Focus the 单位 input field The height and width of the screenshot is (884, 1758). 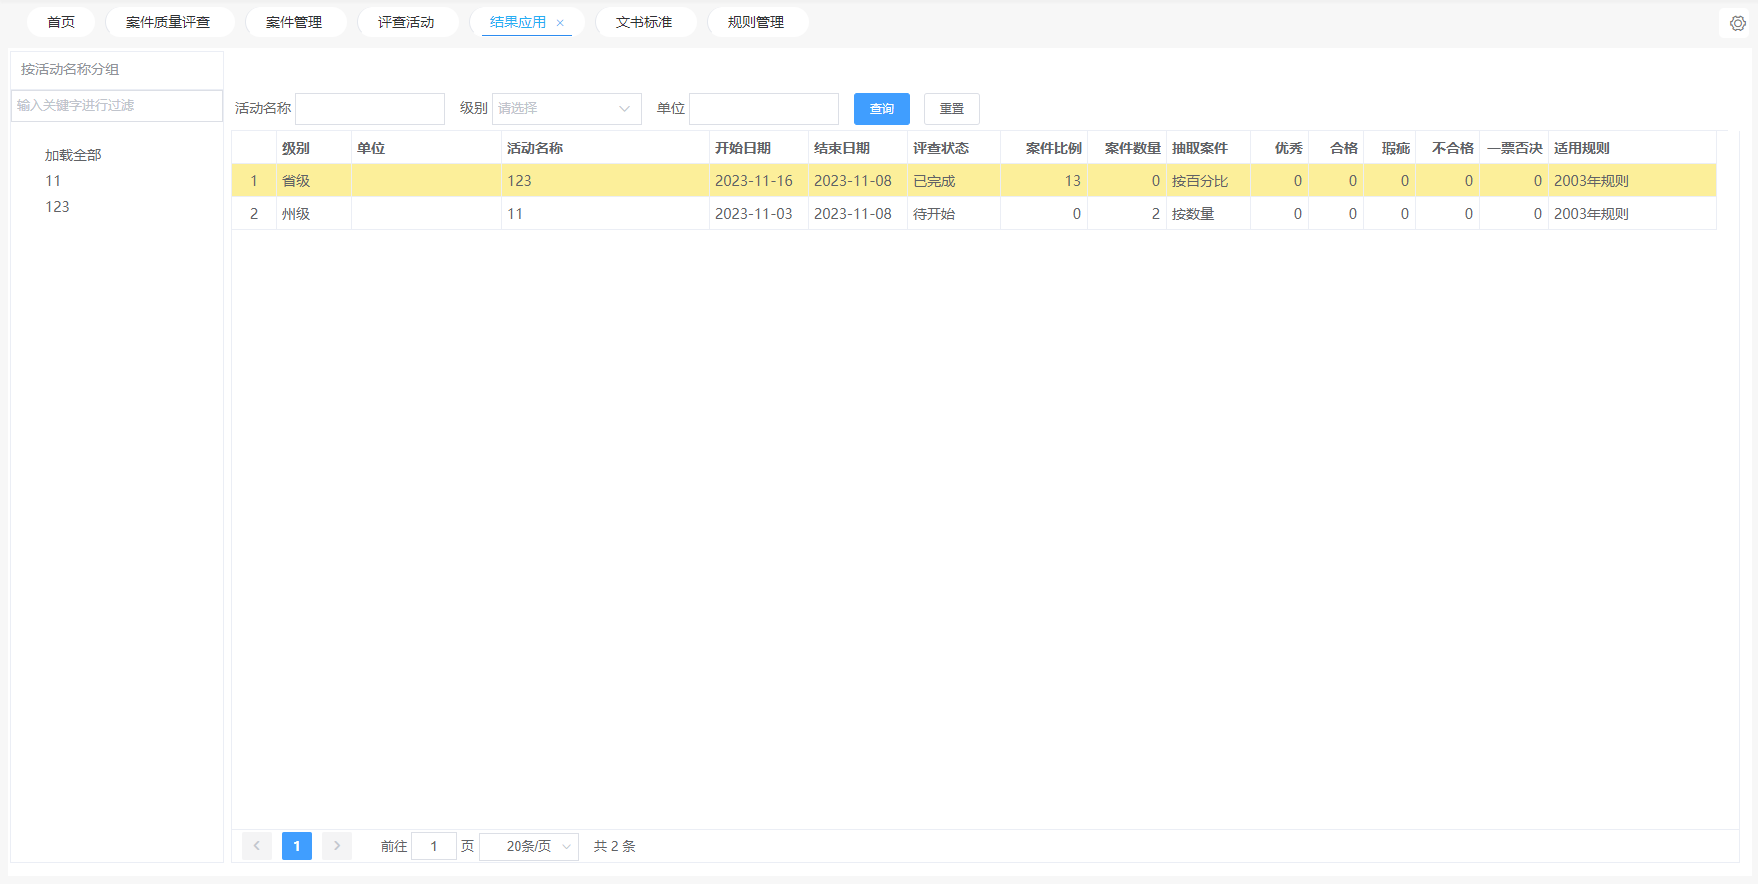[x=764, y=108]
